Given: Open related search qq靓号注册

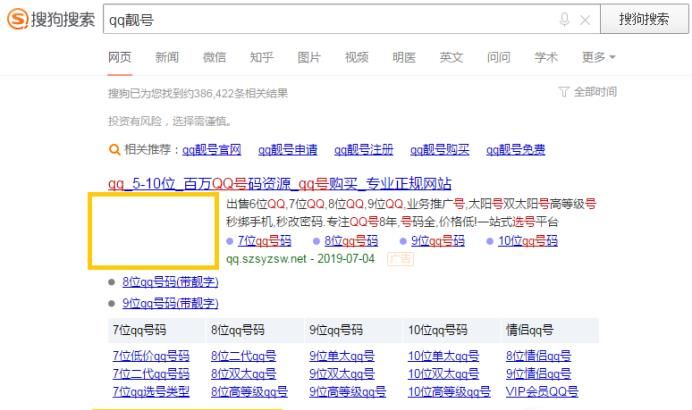Looking at the screenshot, I should pyautogui.click(x=364, y=150).
